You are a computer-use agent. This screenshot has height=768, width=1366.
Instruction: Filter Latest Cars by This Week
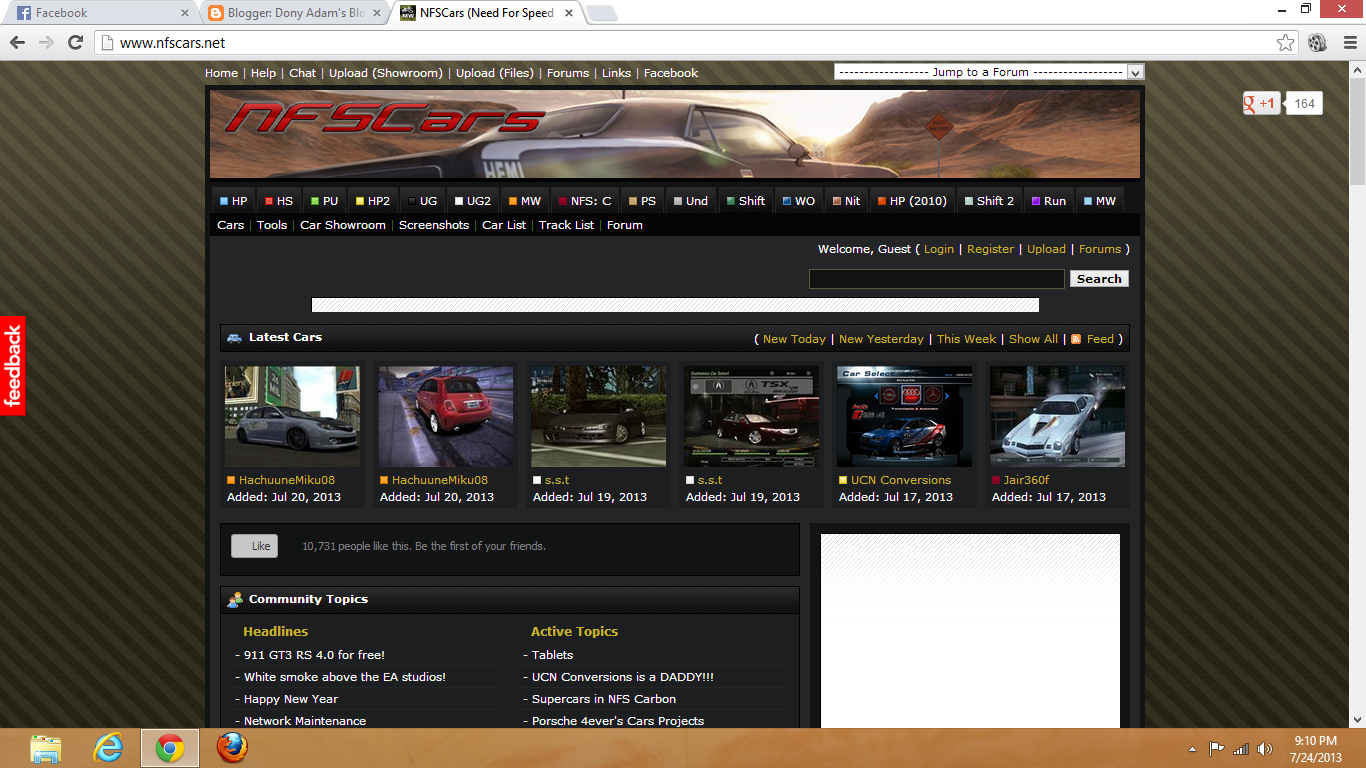[x=966, y=339]
